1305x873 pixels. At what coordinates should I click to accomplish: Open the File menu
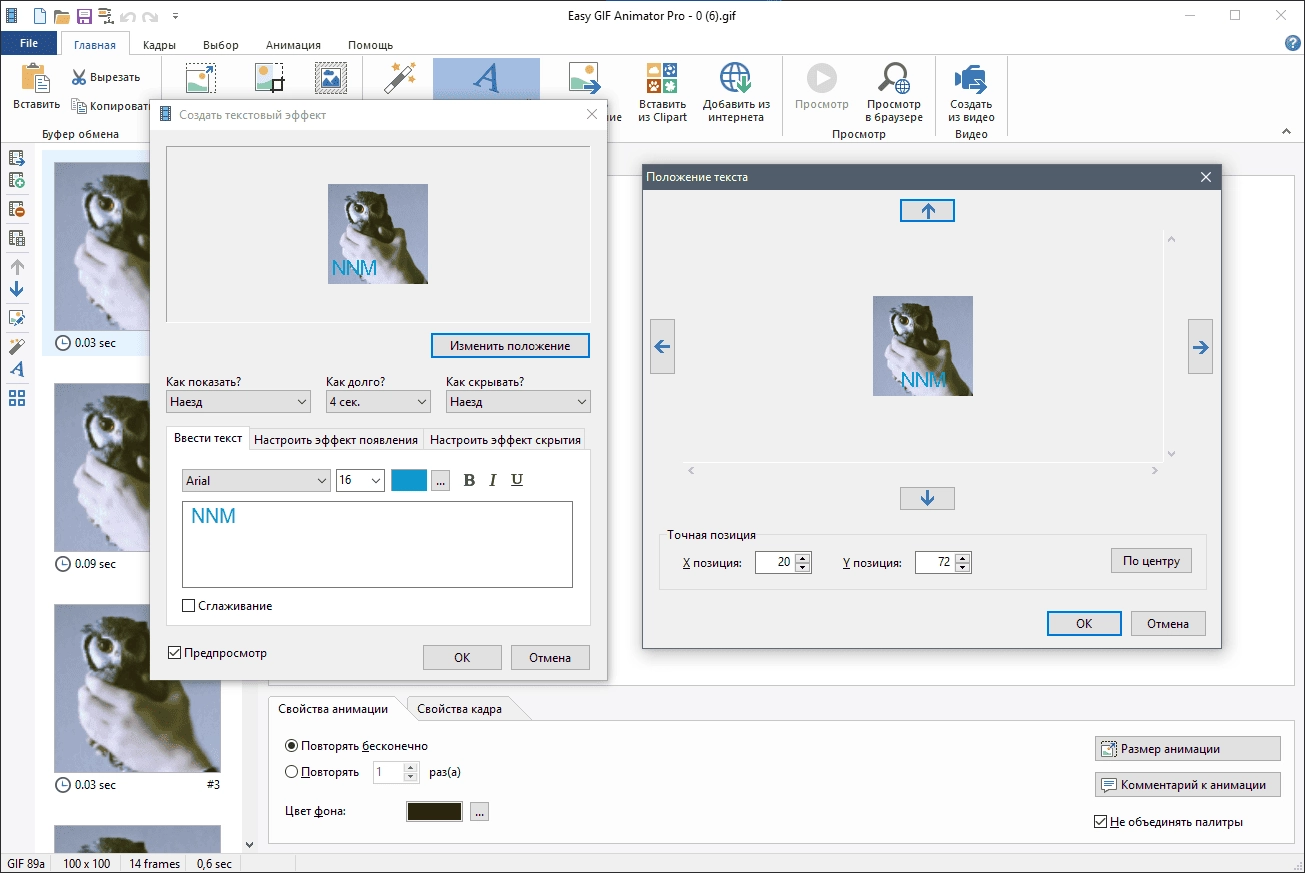click(29, 44)
